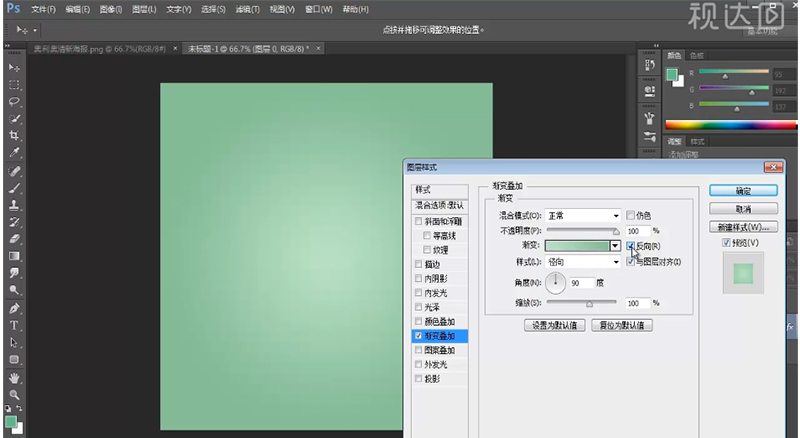This screenshot has height=438, width=800.
Task: Click the angle dial control
Action: [x=555, y=283]
